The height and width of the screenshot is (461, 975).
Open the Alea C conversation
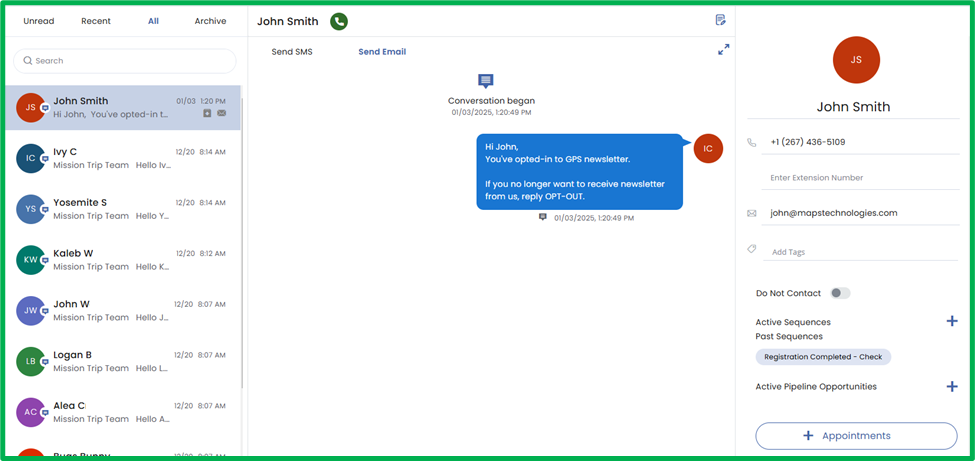tap(122, 412)
